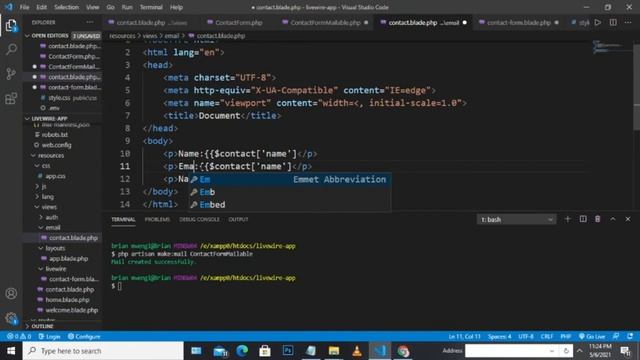
Task: Open editor More Actions ellipsis
Action: [x=628, y=22]
